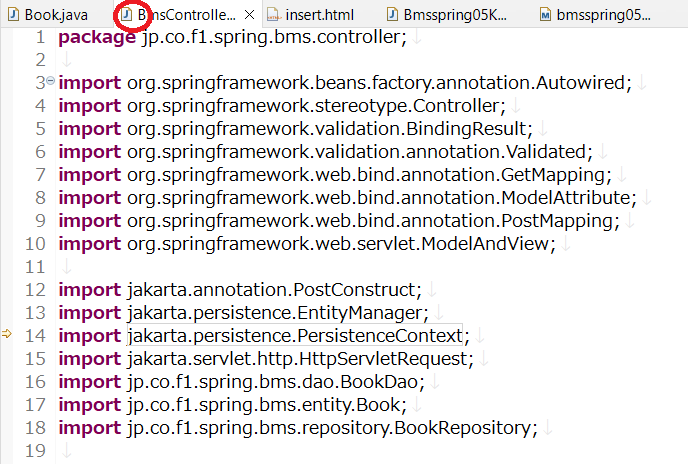Click the Maven file icon on bmsspring05 tab
This screenshot has width=688, height=464.
[545, 15]
